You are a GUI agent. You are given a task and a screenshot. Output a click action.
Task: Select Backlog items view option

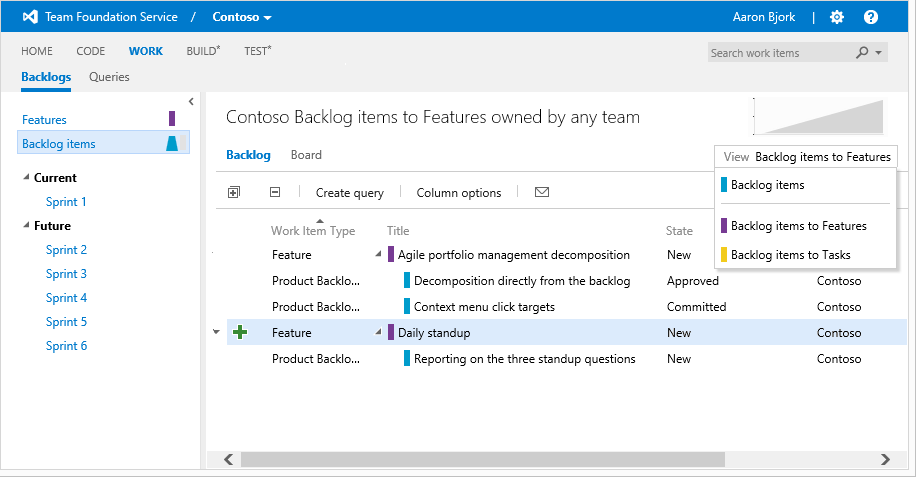[x=767, y=185]
